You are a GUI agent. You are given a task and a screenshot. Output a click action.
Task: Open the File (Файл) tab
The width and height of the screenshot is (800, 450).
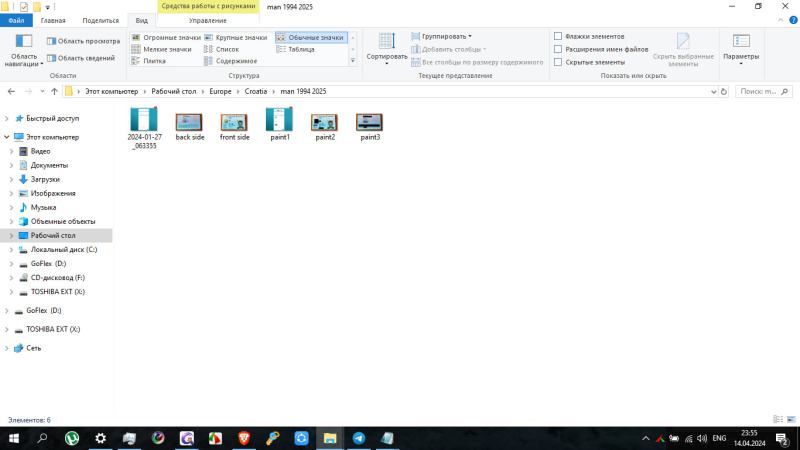click(15, 20)
